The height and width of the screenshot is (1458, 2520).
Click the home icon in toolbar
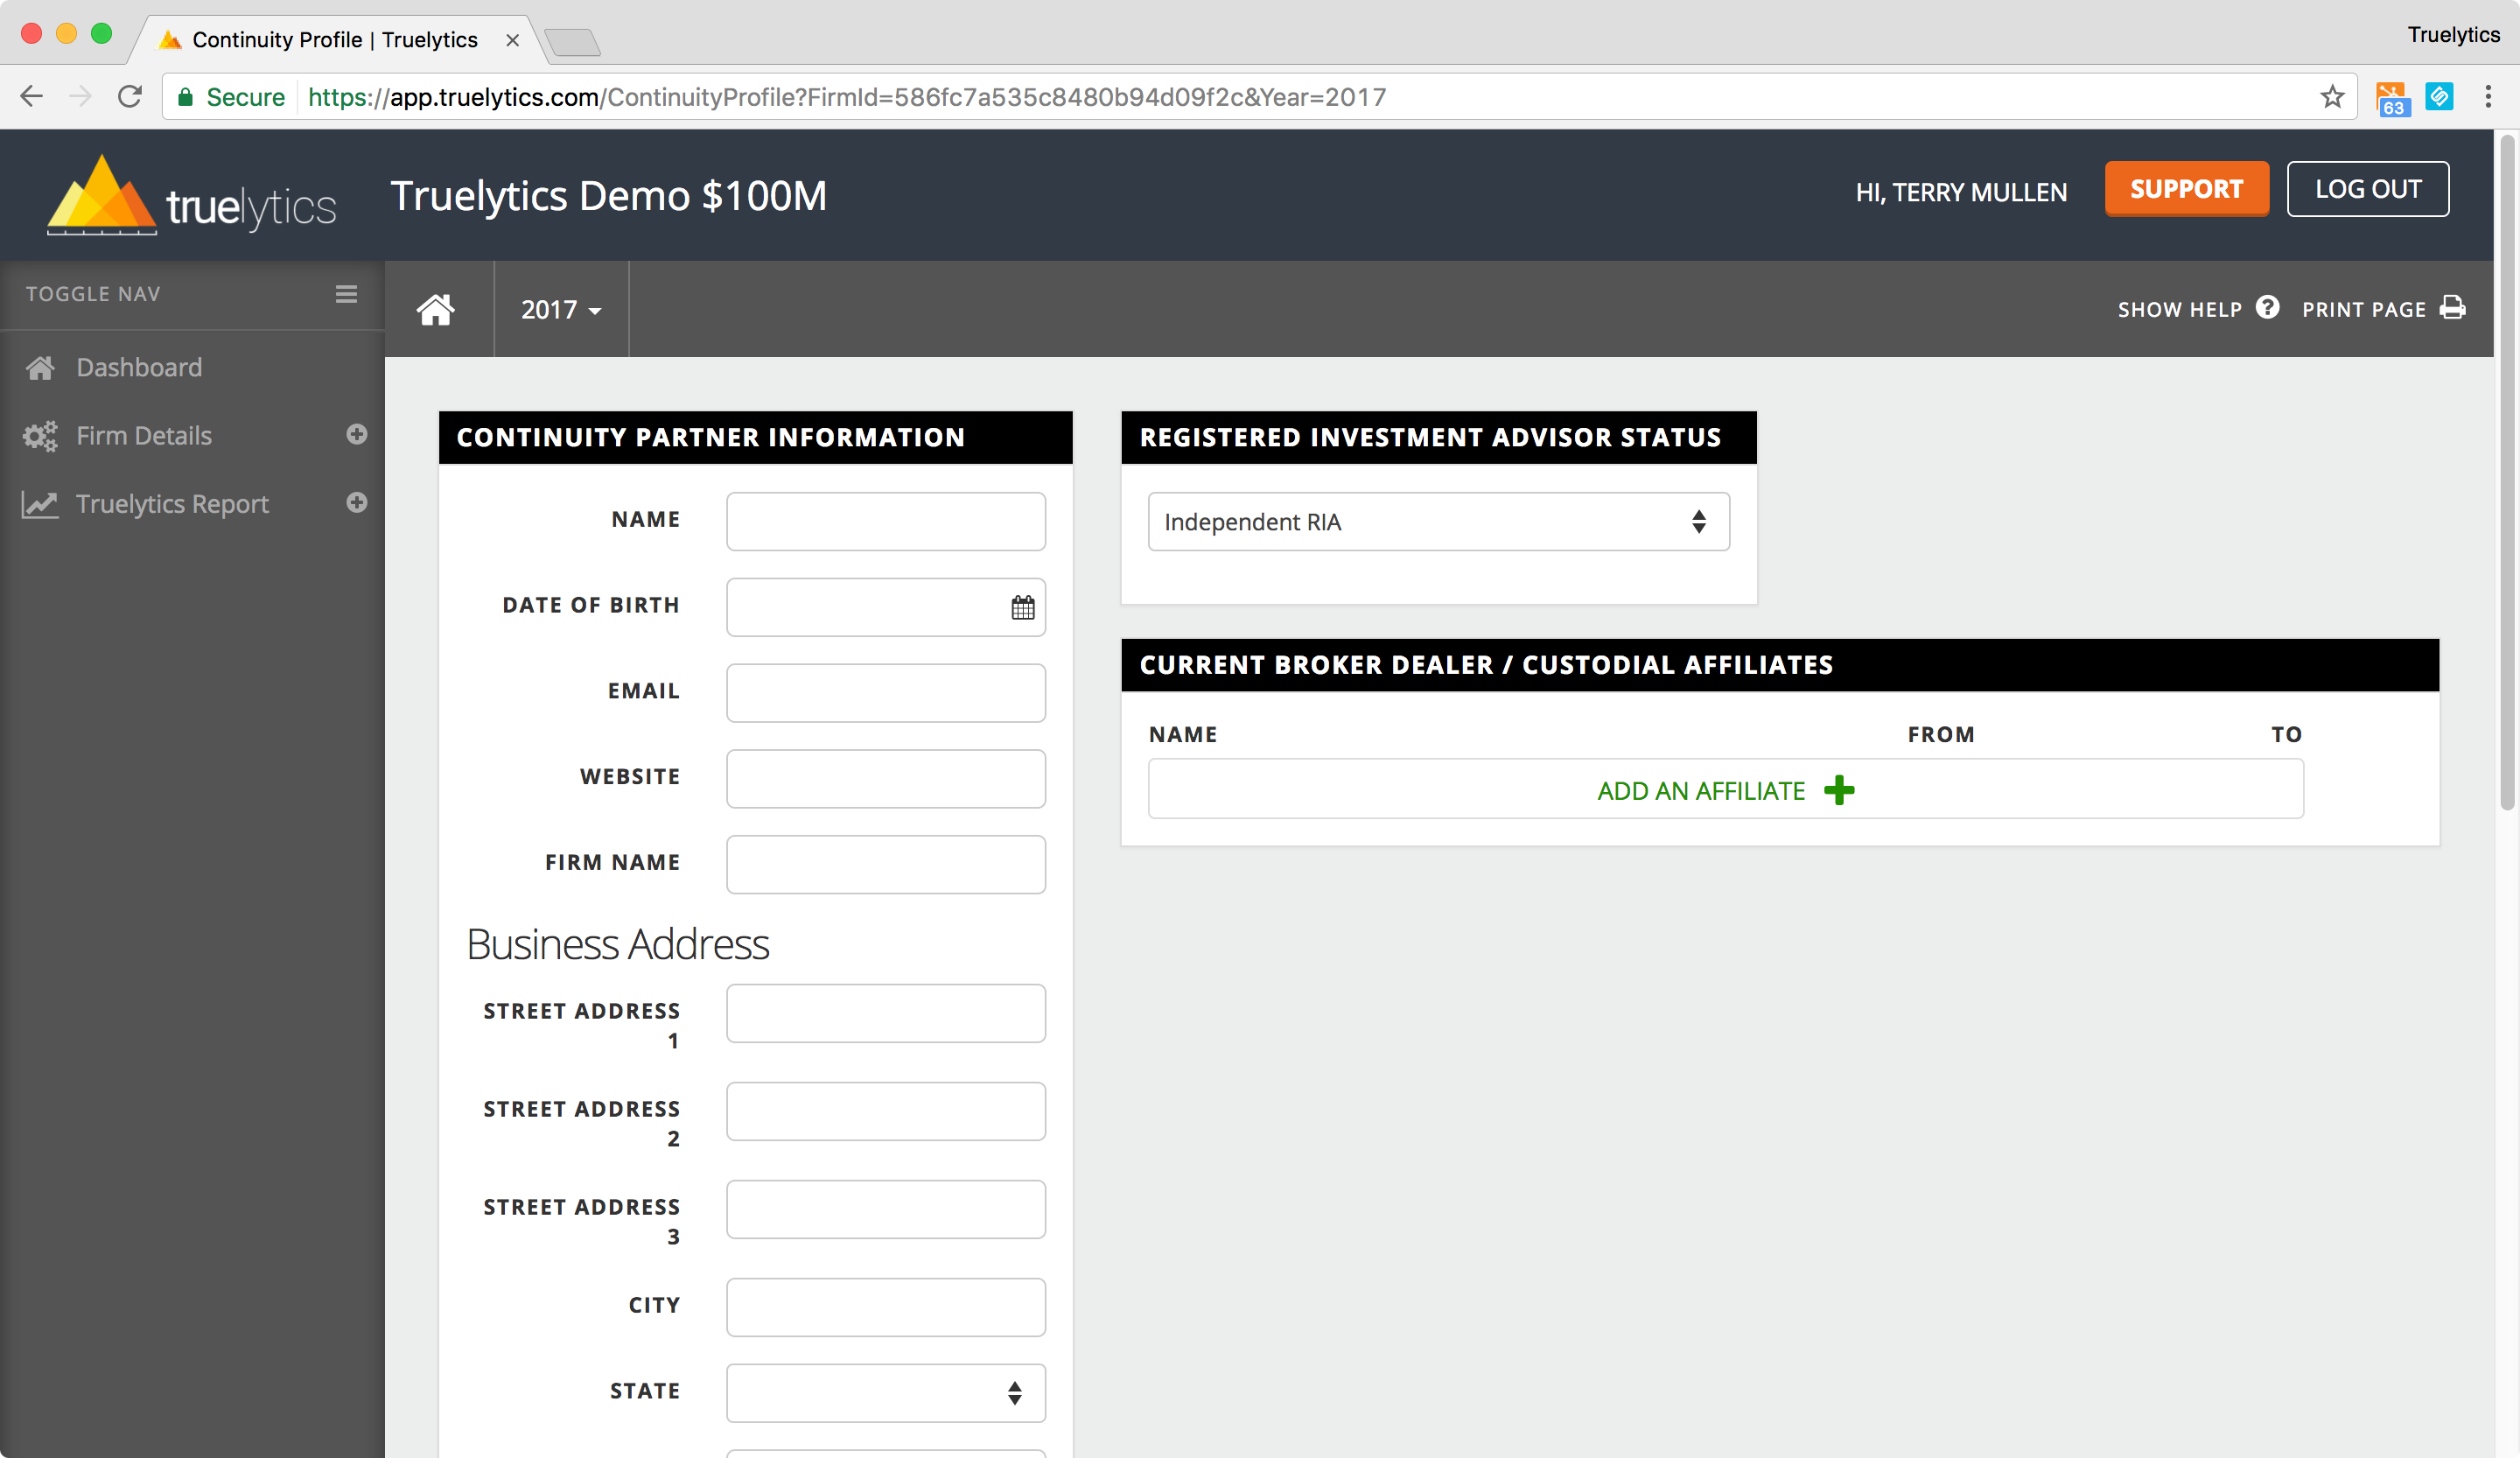click(436, 309)
